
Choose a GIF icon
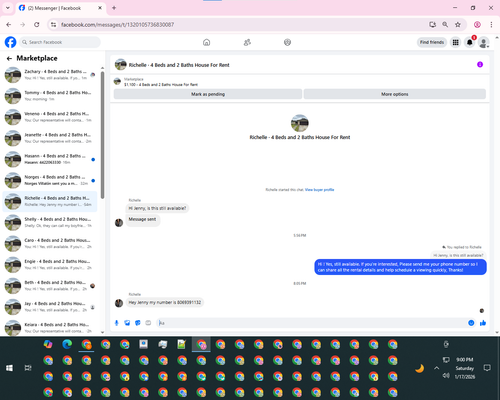click(x=148, y=323)
